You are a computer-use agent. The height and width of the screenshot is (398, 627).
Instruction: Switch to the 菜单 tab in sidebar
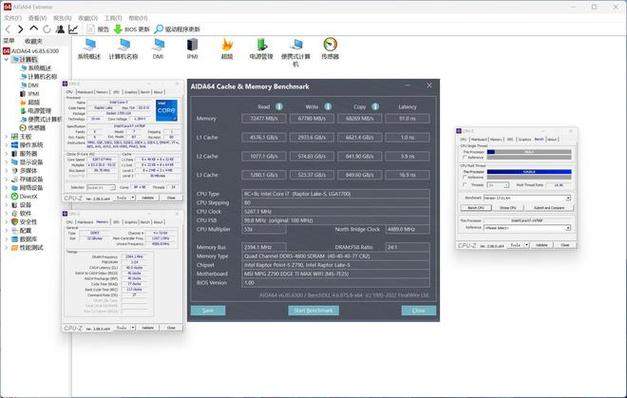click(x=9, y=41)
